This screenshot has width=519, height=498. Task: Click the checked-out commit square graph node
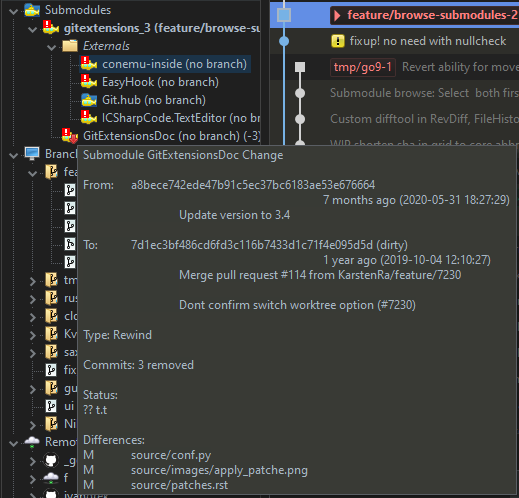click(x=284, y=15)
